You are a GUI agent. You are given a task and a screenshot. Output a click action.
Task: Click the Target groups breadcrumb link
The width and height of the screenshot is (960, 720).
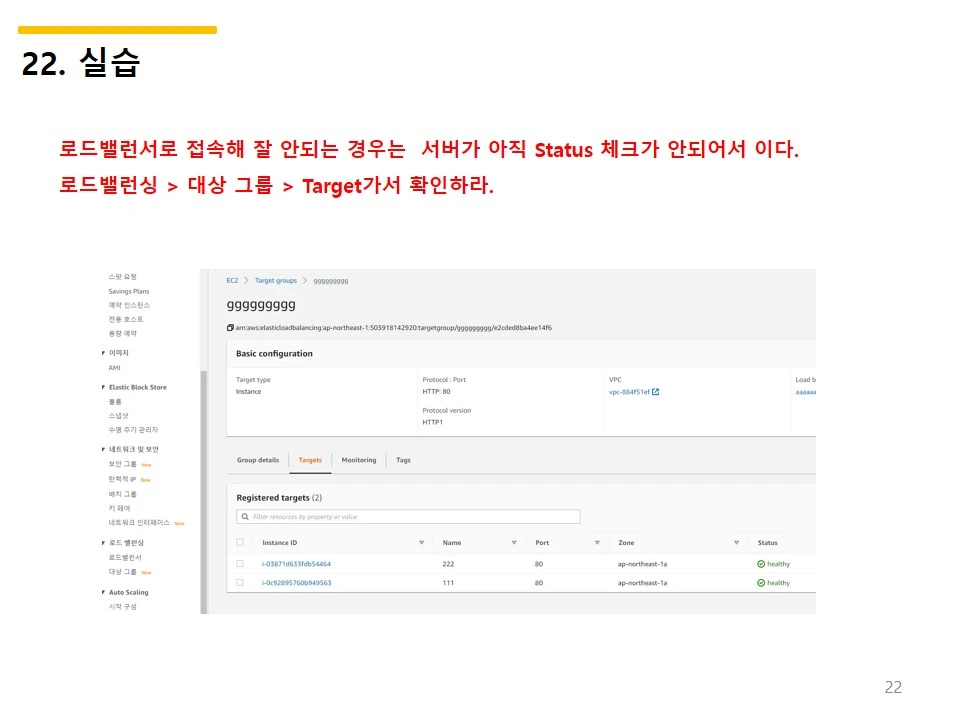[274, 281]
